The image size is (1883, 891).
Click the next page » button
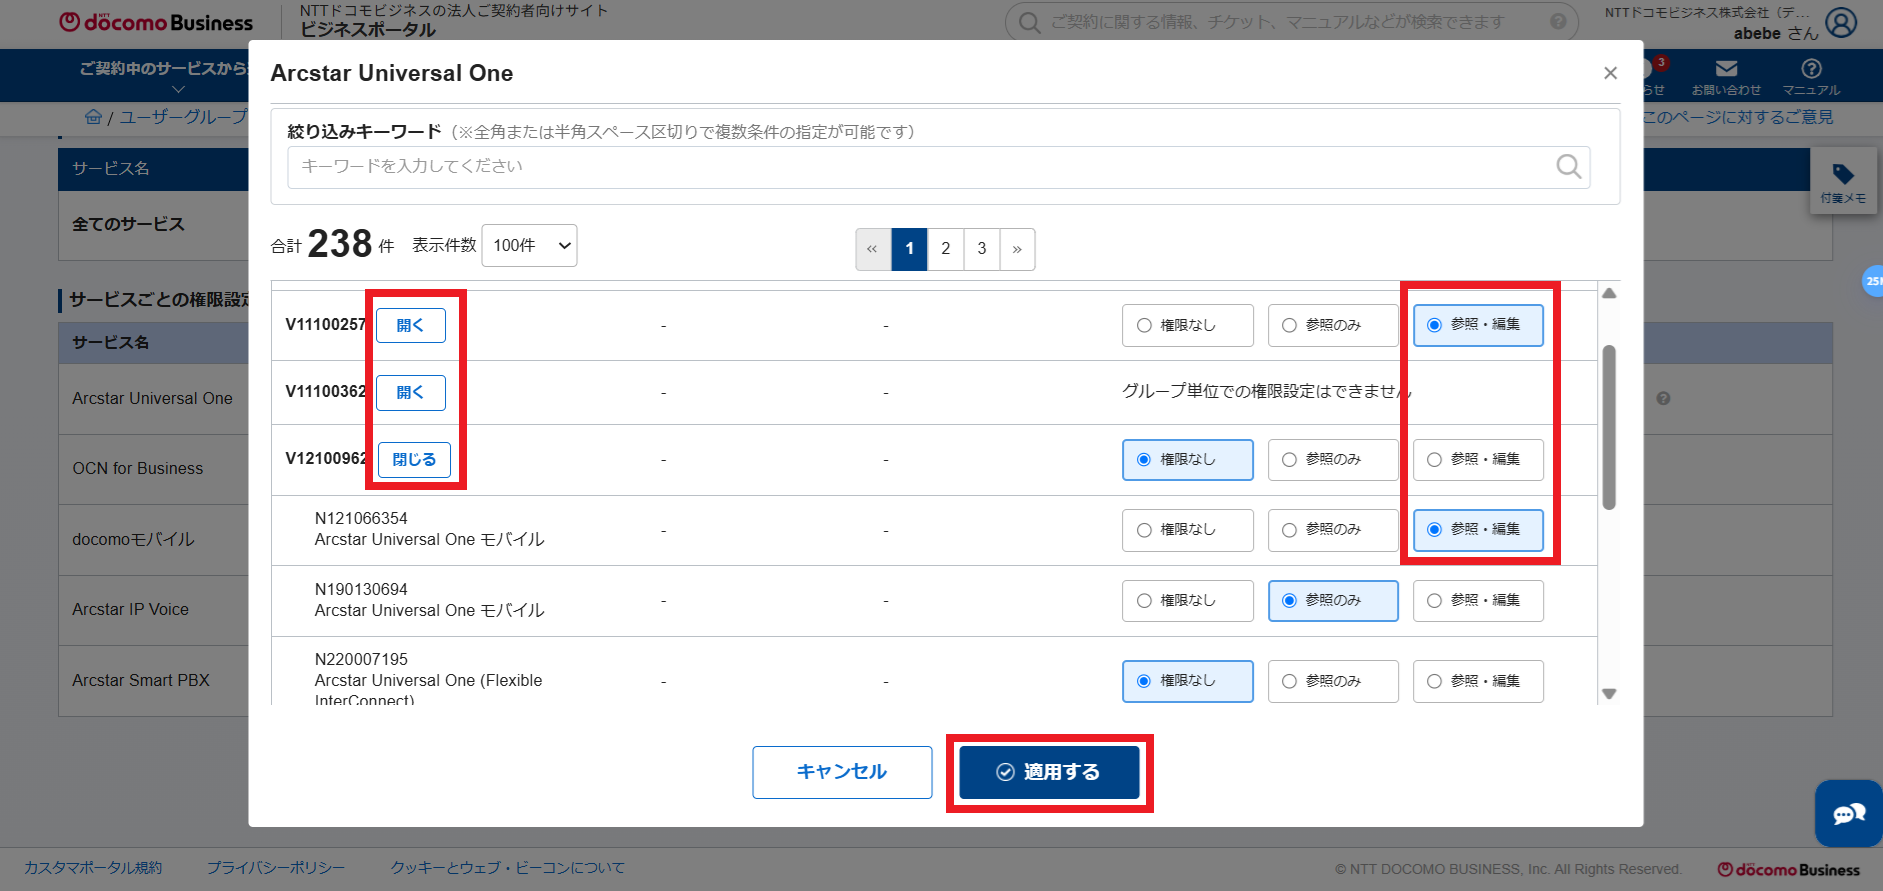(1017, 249)
